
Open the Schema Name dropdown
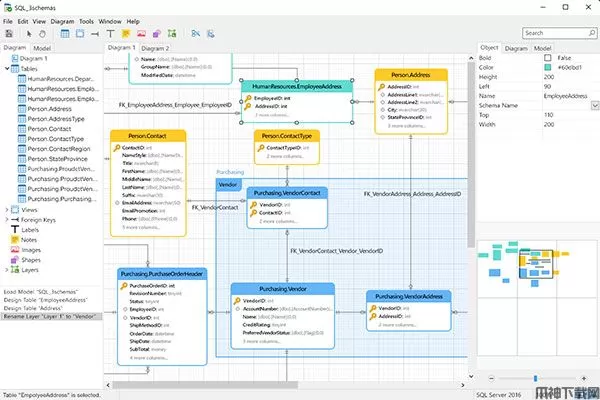click(594, 105)
